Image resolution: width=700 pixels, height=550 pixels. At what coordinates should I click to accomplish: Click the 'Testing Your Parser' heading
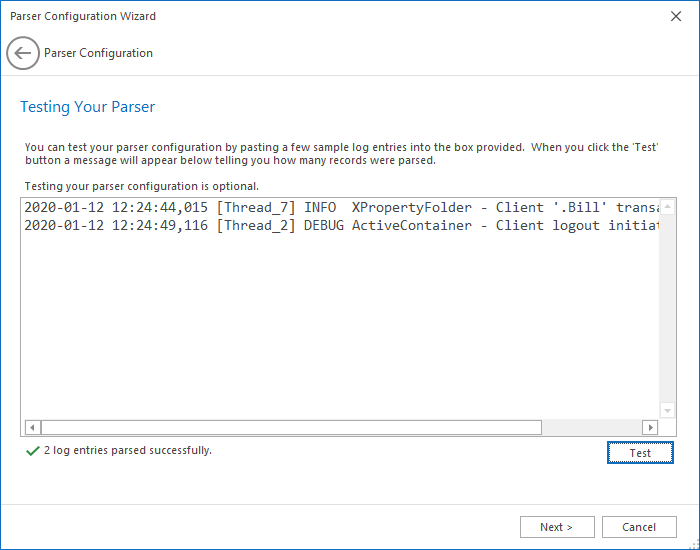click(x=88, y=107)
